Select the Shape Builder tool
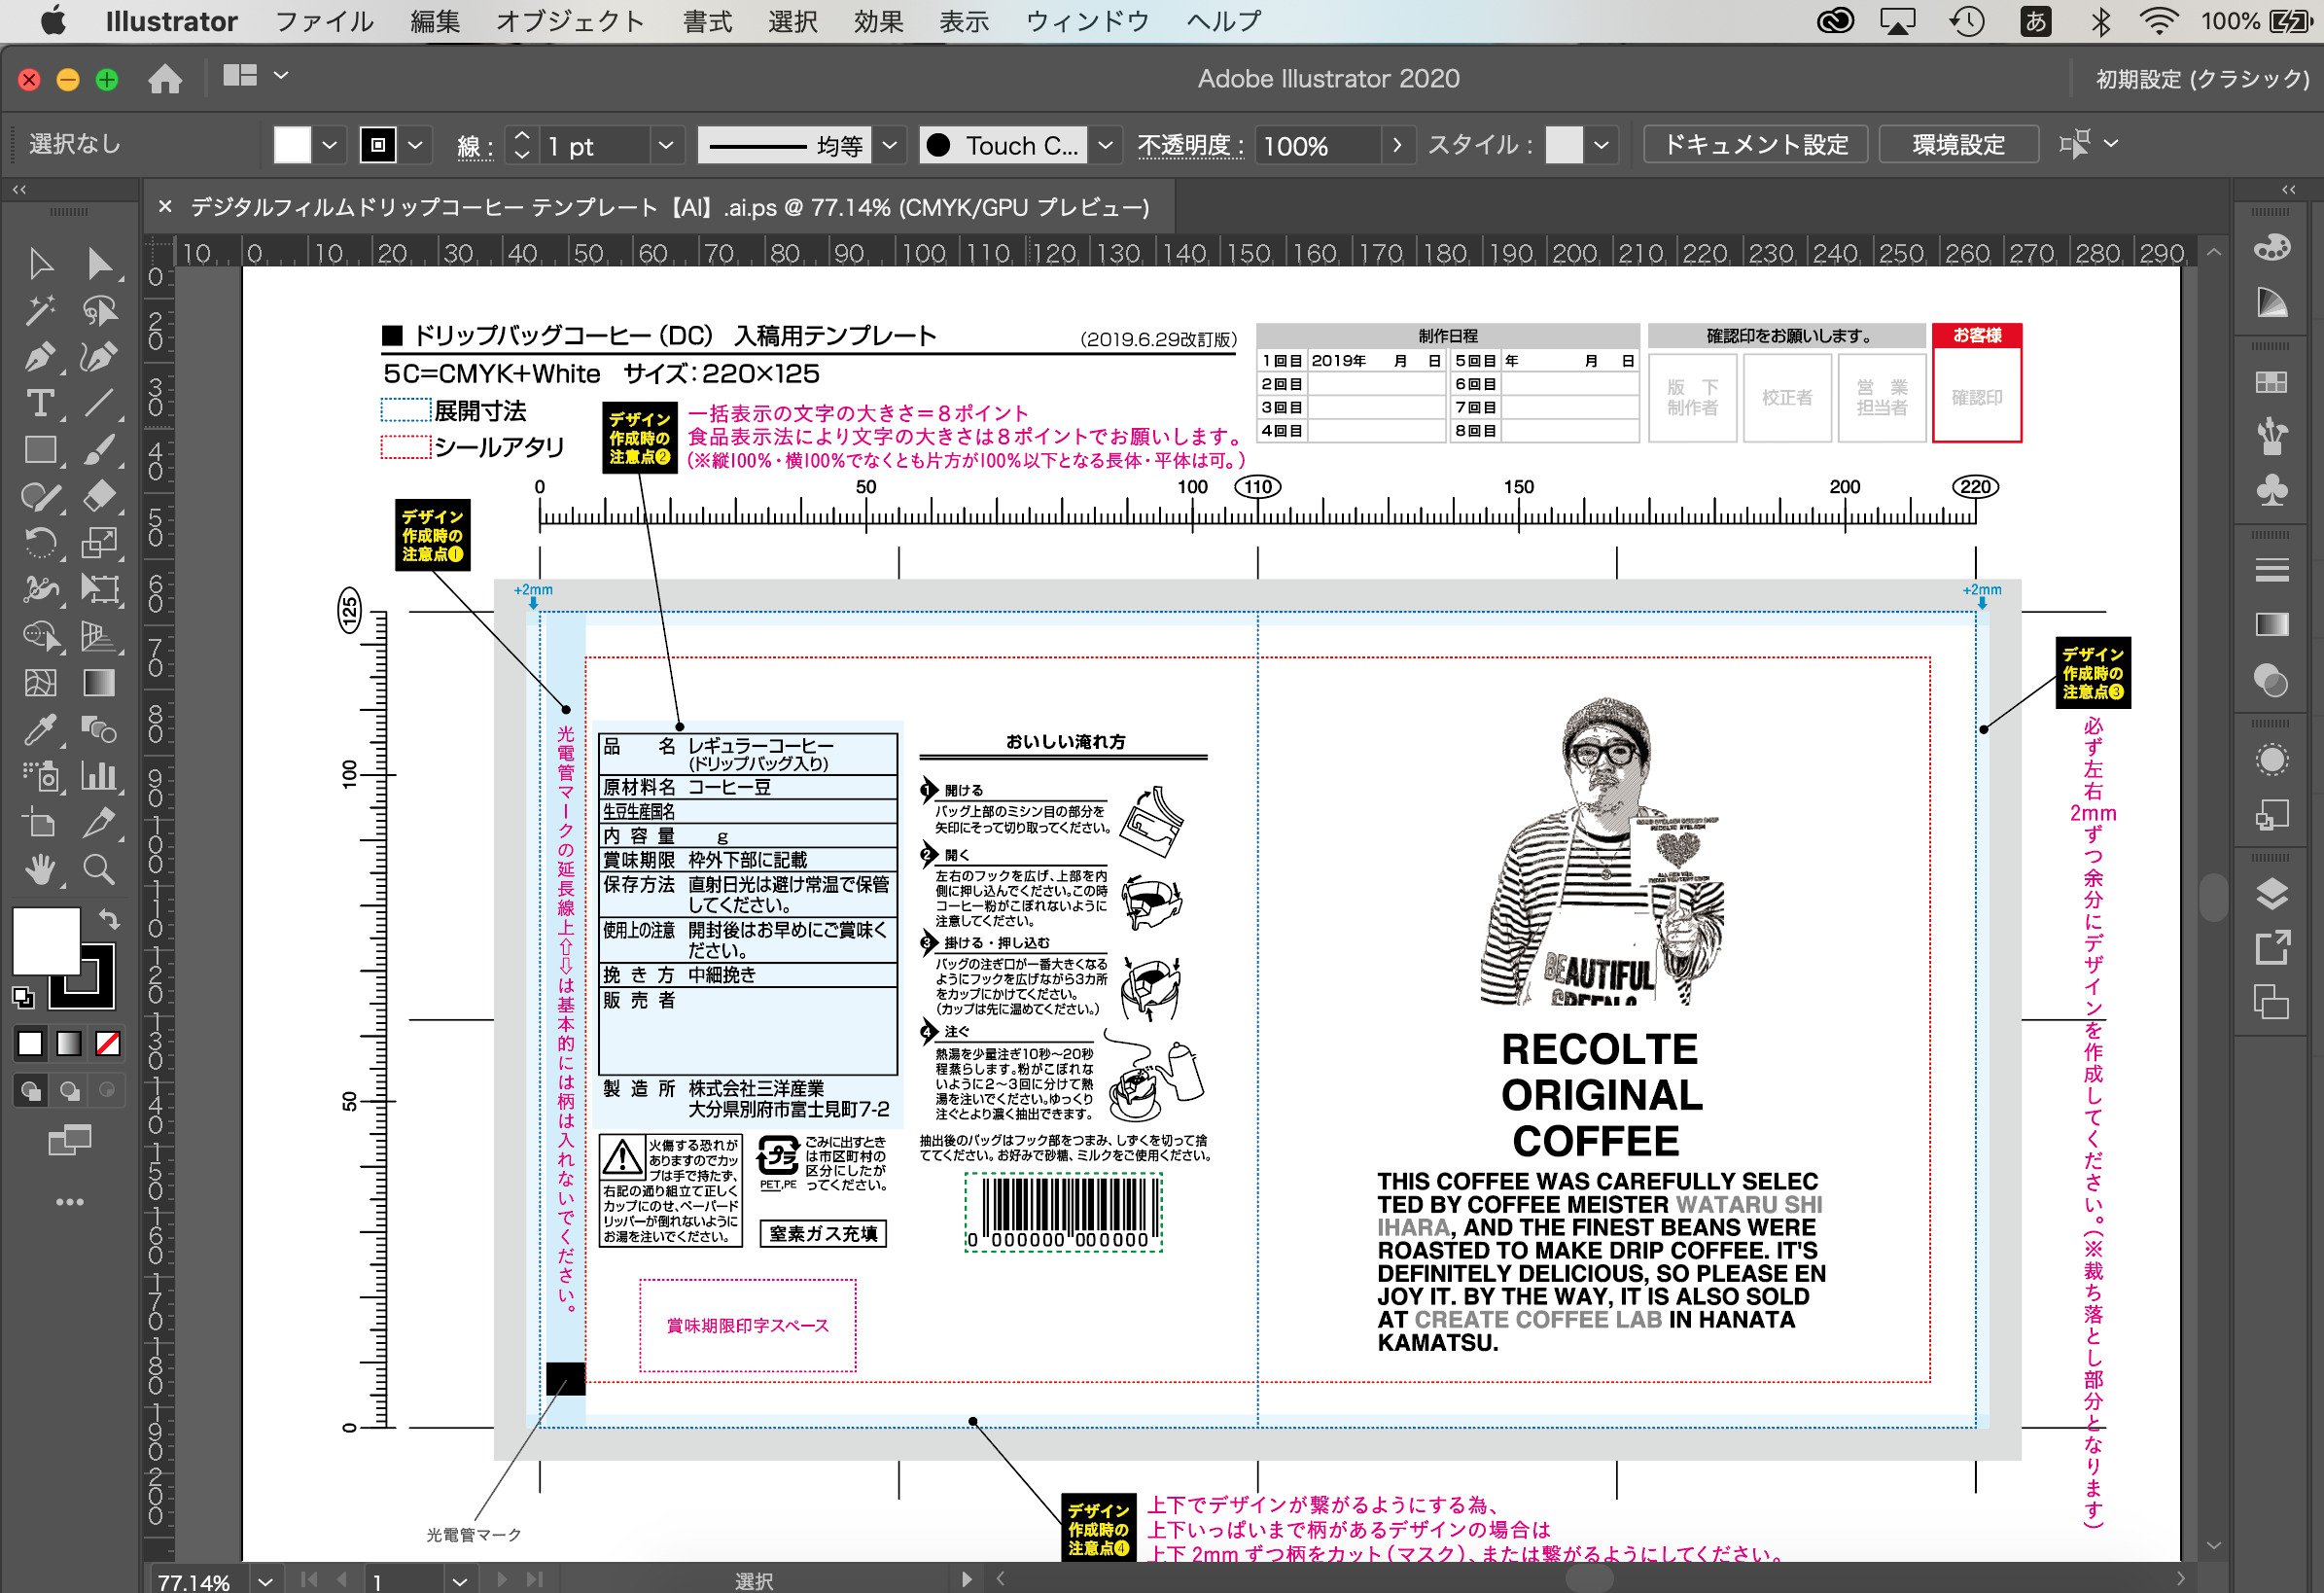This screenshot has width=2324, height=1593. tap(40, 636)
